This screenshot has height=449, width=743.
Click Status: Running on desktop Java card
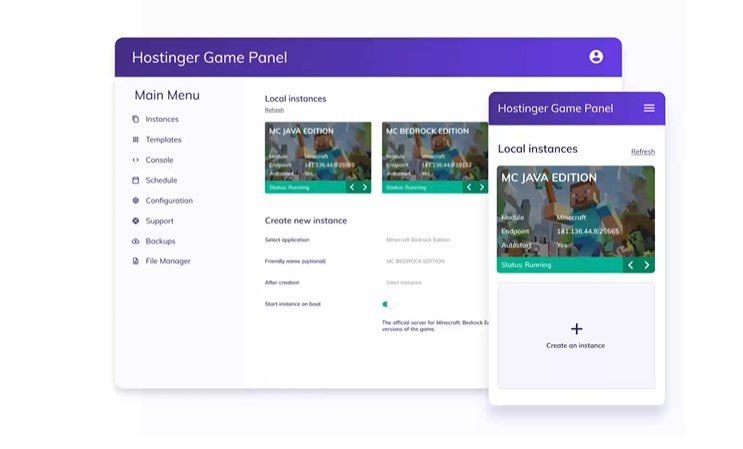click(x=289, y=188)
